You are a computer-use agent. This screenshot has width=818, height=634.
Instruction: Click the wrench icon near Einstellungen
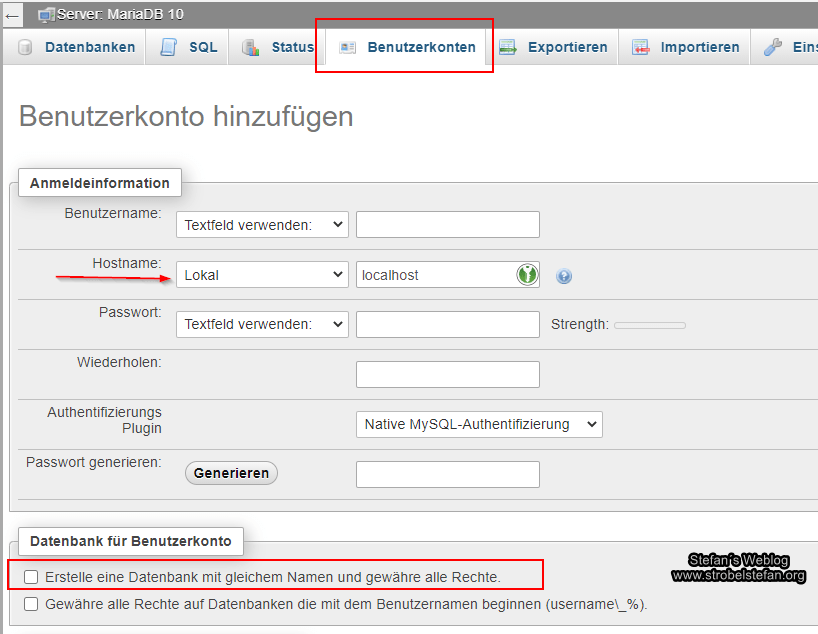coord(771,46)
